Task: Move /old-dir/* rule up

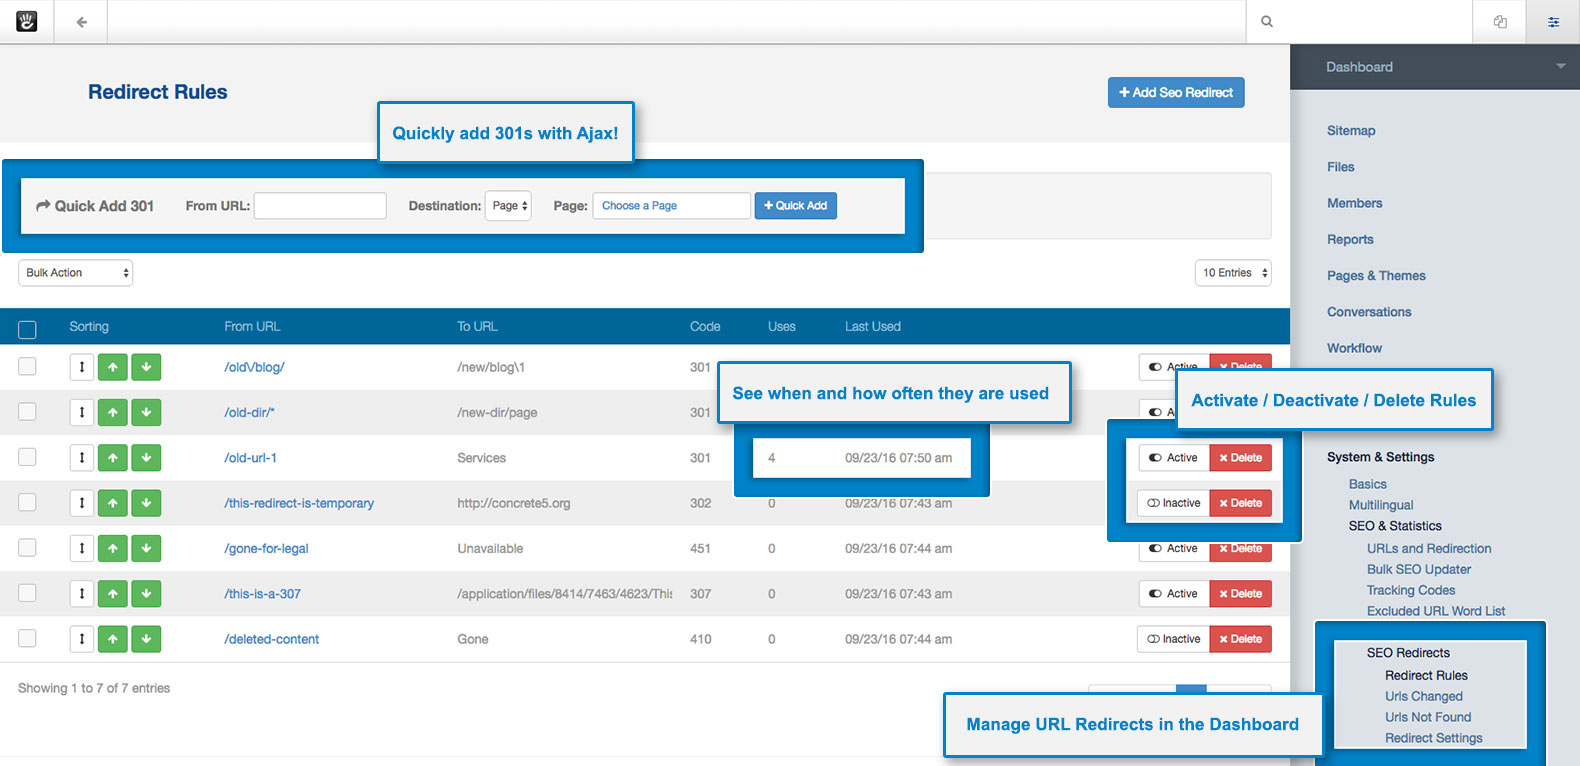Action: pyautogui.click(x=113, y=412)
